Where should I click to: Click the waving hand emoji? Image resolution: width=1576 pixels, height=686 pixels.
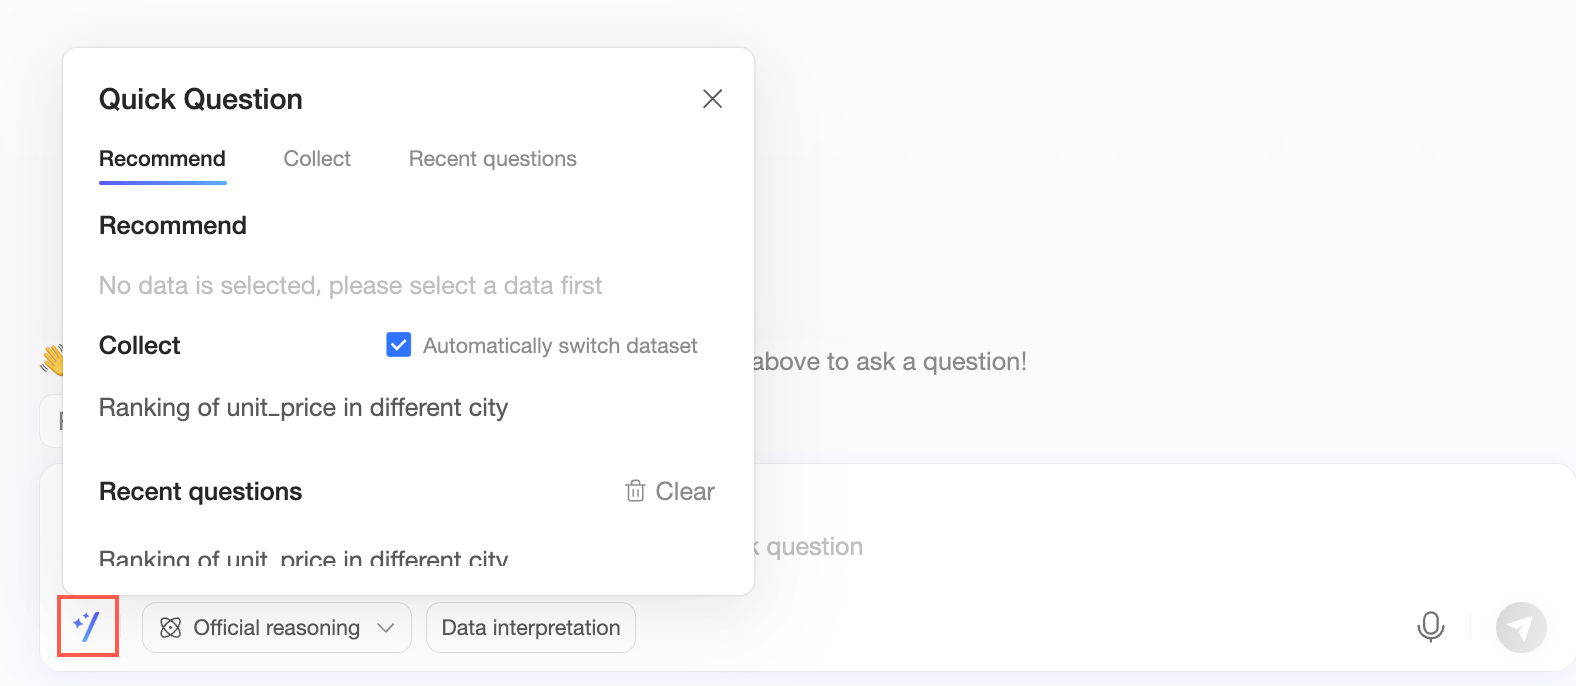tap(52, 360)
